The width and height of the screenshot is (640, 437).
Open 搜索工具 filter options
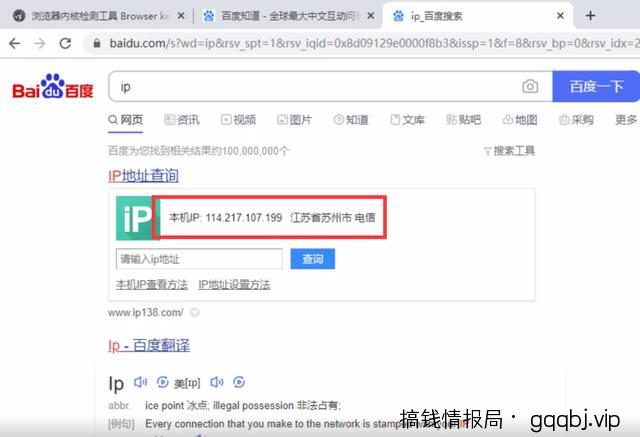509,151
